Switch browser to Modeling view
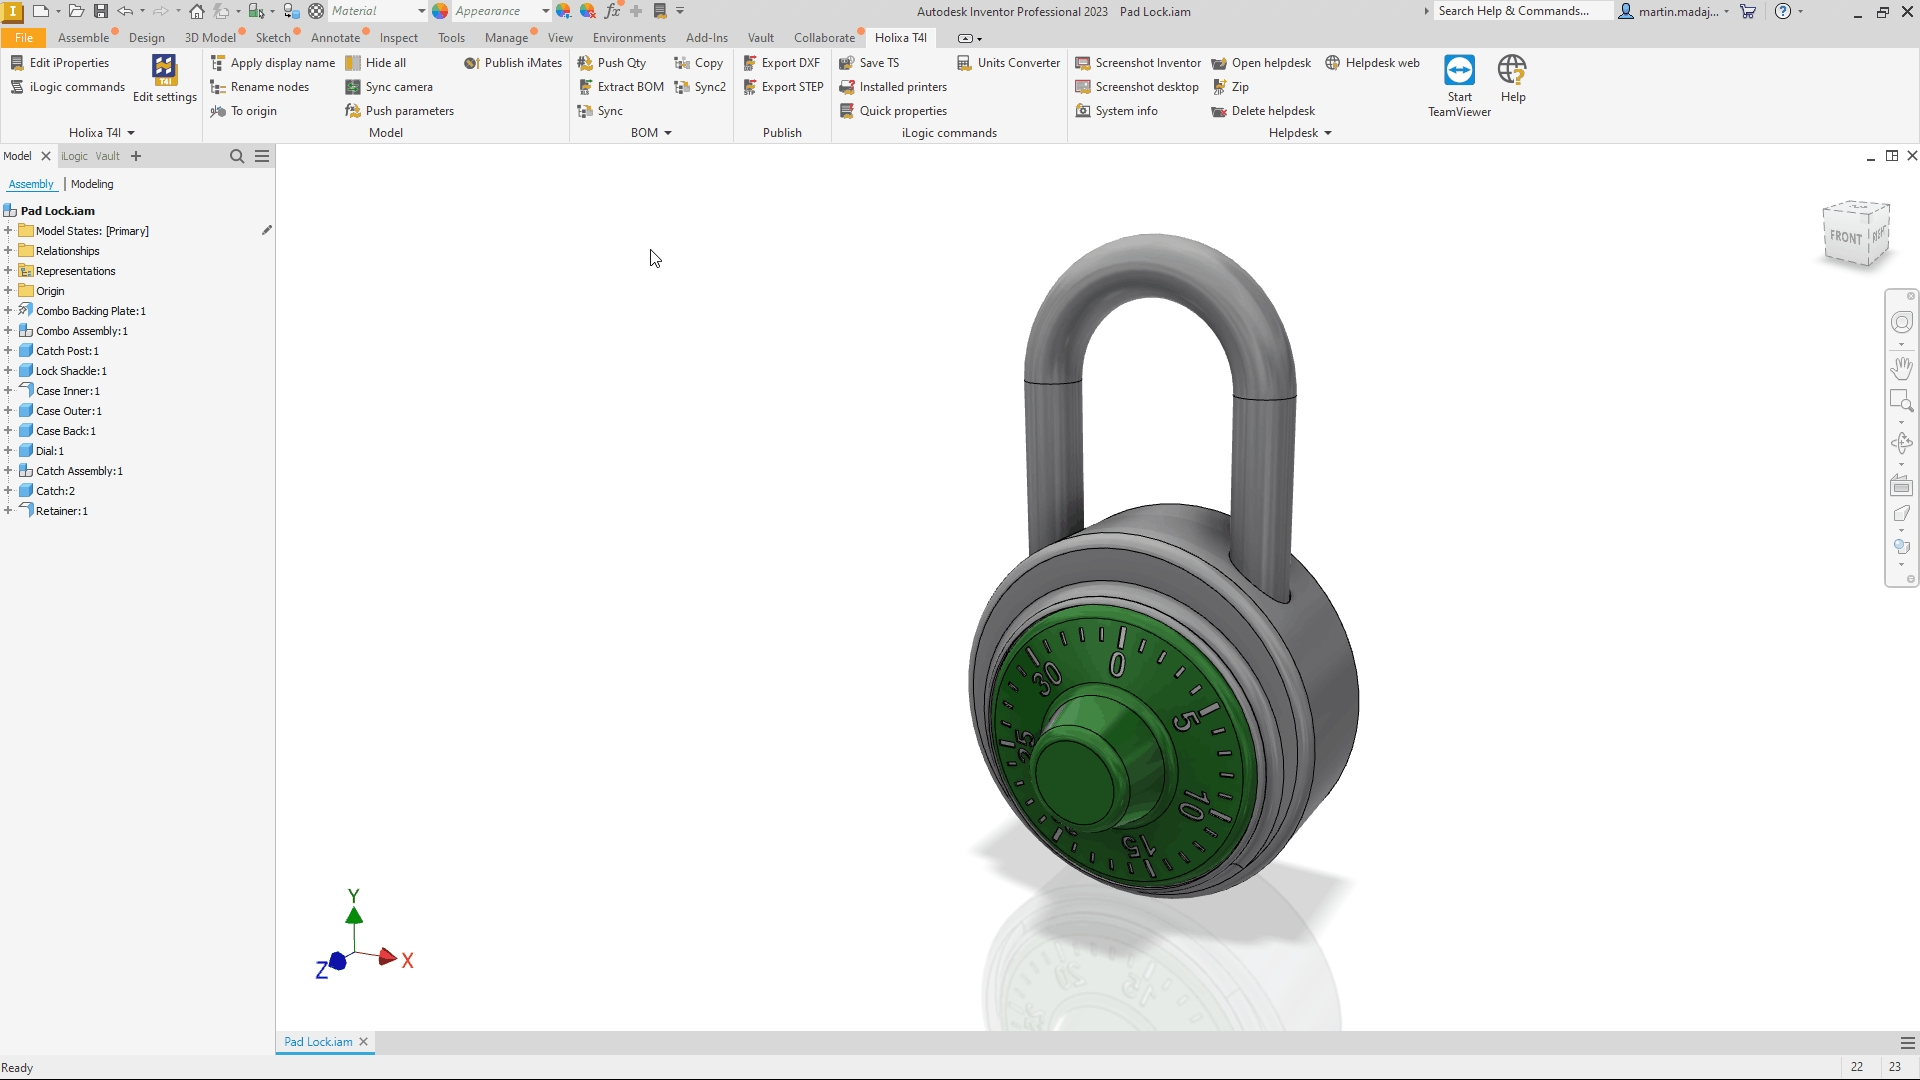The height and width of the screenshot is (1080, 1920). coord(92,184)
